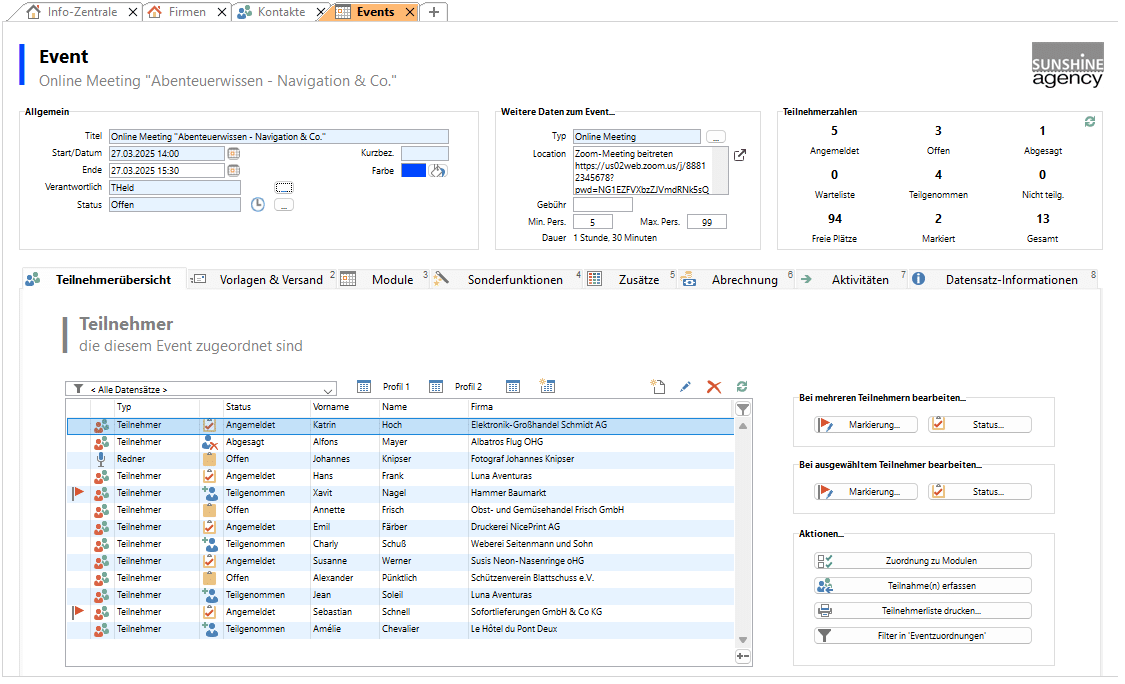
Task: Delete selected participant with red X
Action: click(714, 387)
